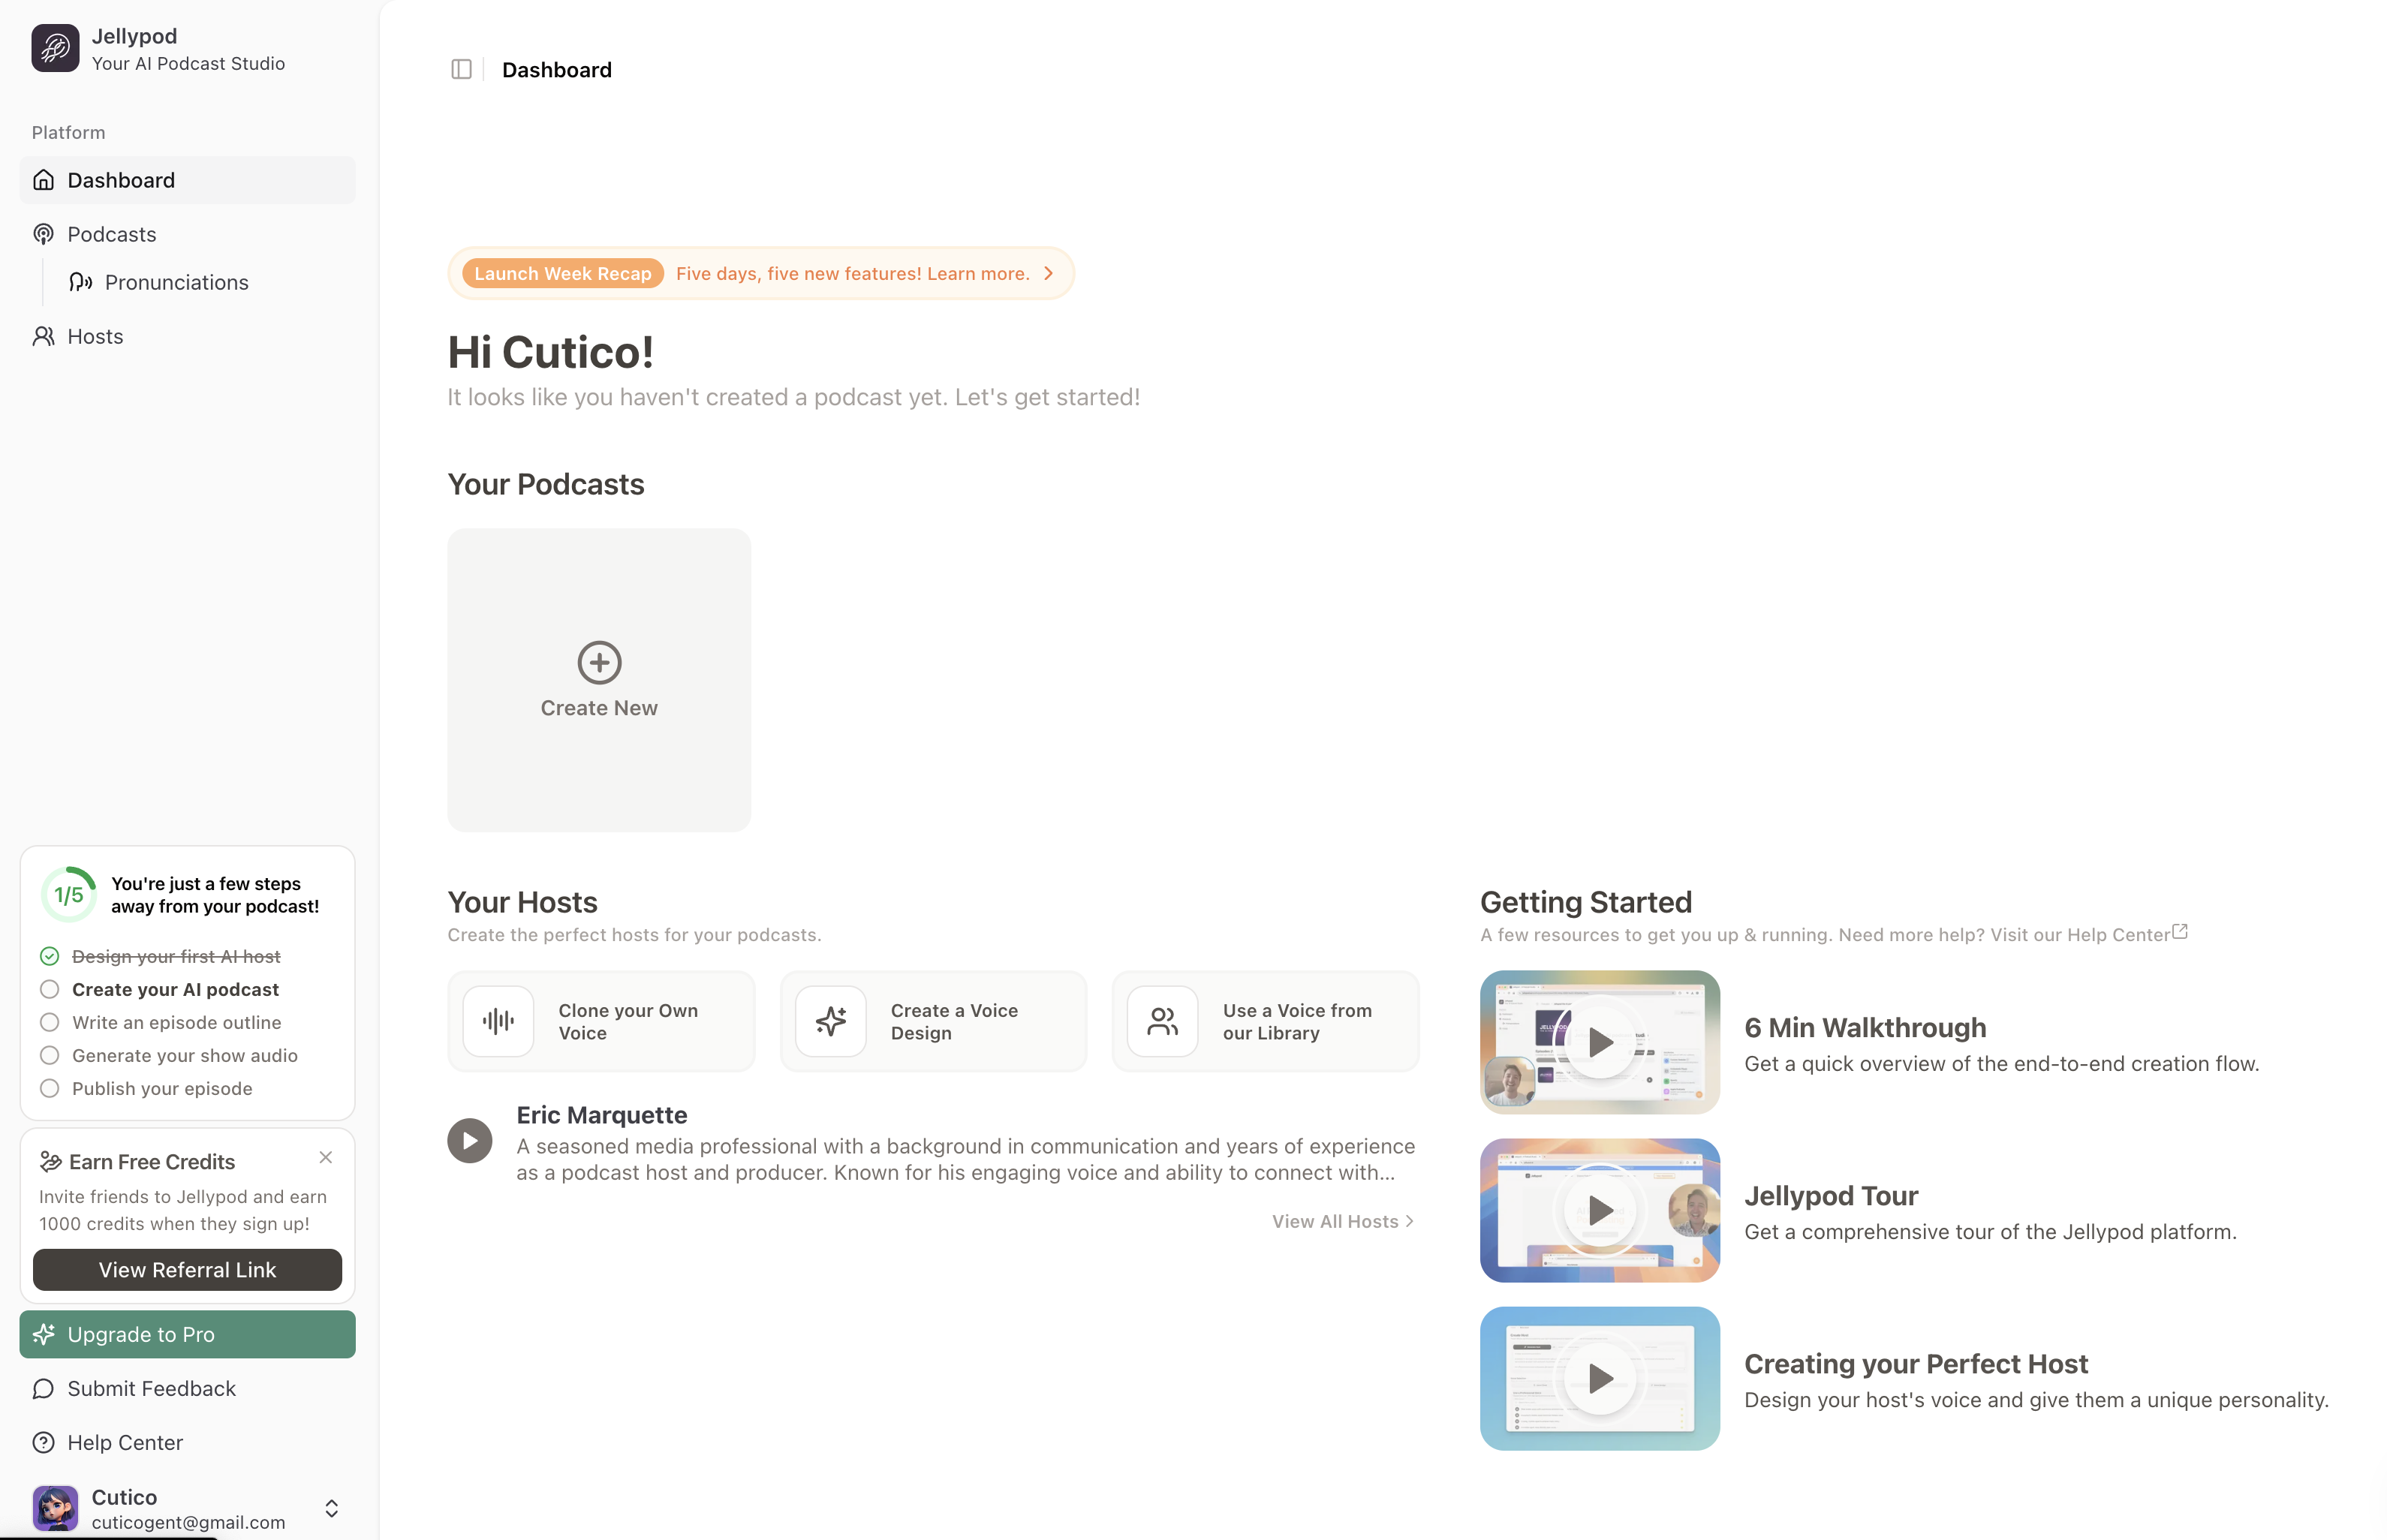
Task: Select the Publish your episode circle
Action: [49, 1088]
